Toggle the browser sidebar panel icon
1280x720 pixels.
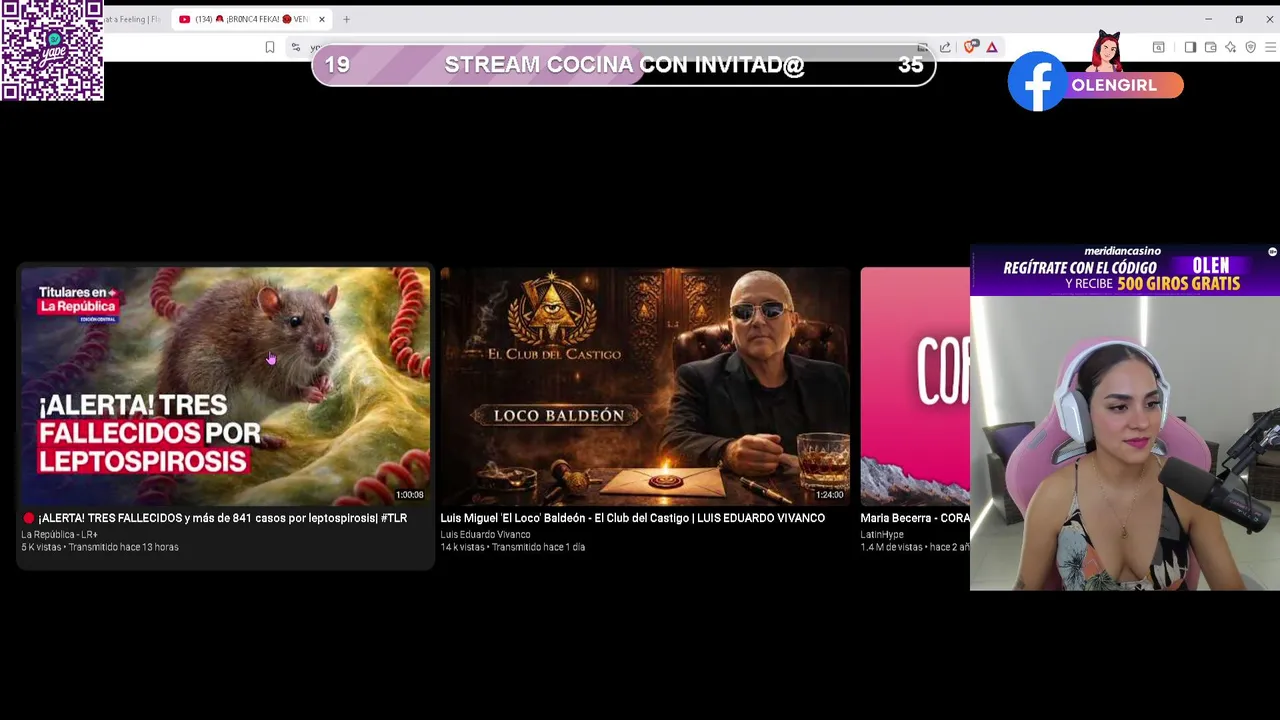point(1190,47)
